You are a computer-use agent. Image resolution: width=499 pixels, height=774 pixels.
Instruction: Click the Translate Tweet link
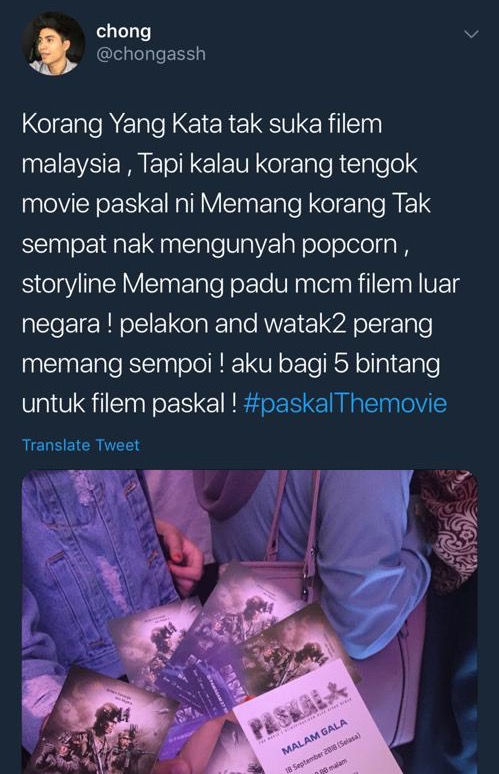point(80,445)
